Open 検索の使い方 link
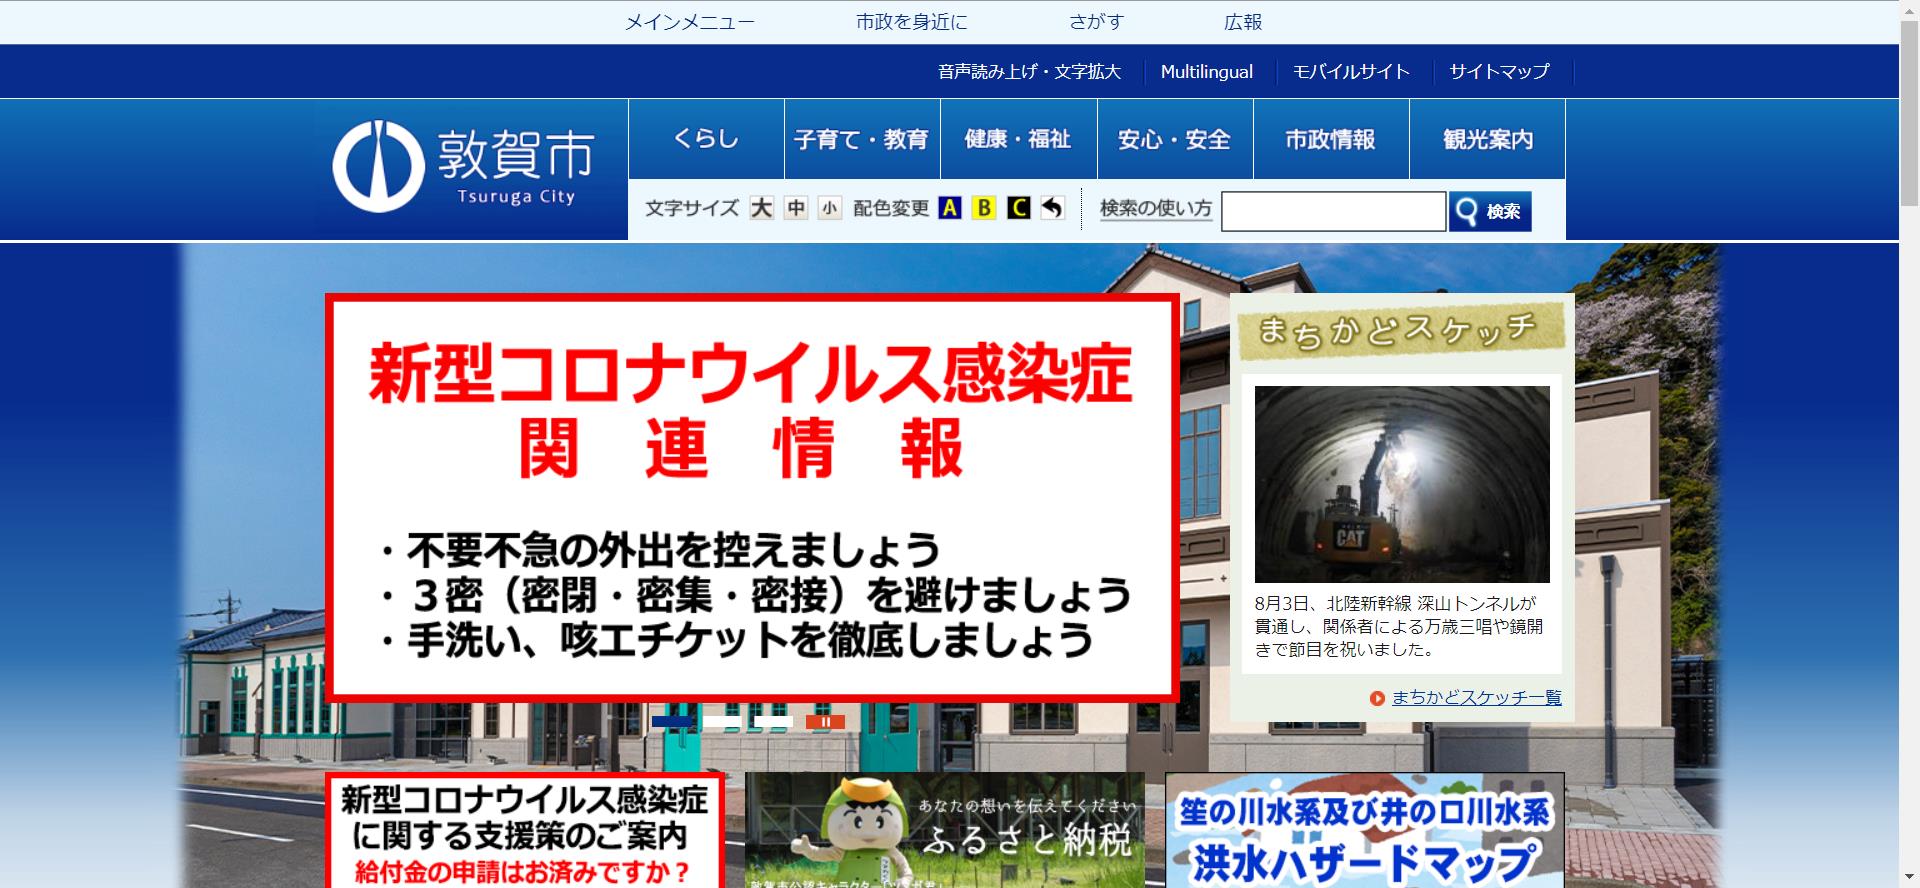Viewport: 1920px width, 888px height. 1156,208
